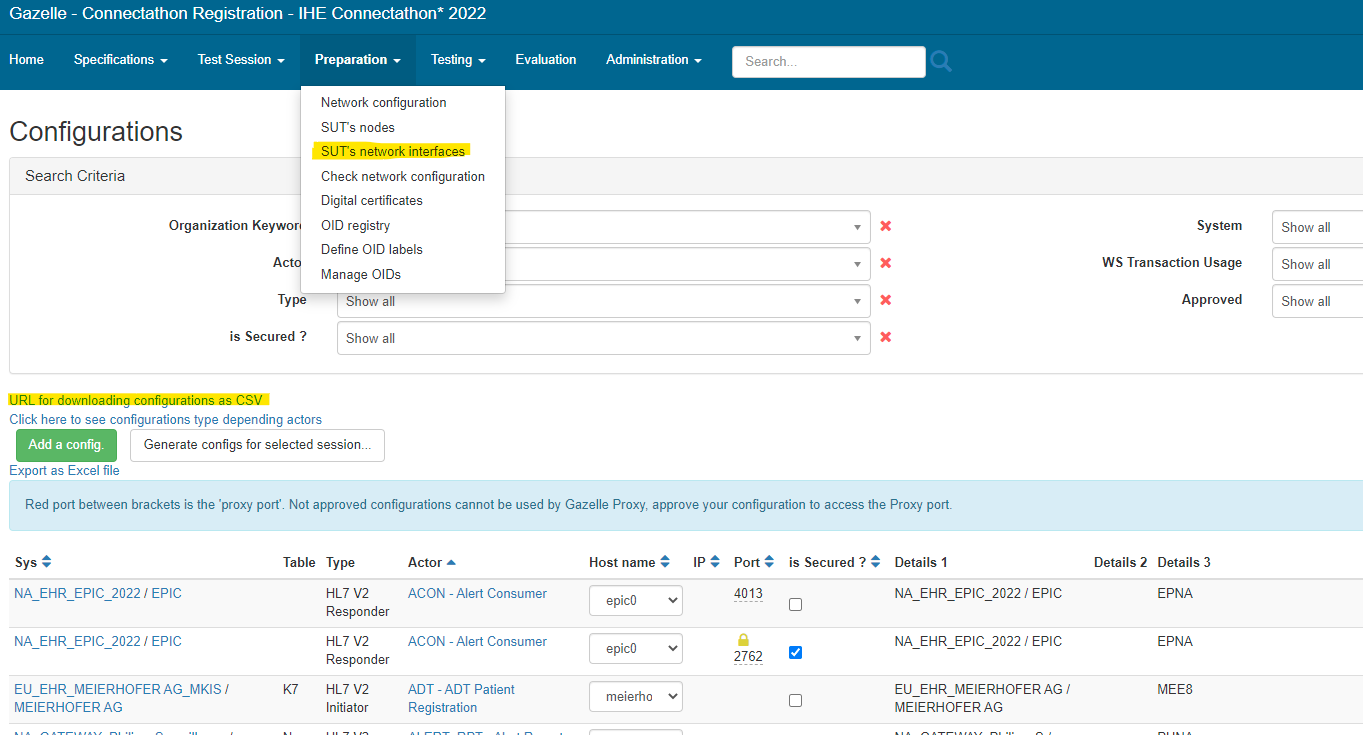Reset the is Secured filter red X
This screenshot has width=1363, height=735.
885,337
